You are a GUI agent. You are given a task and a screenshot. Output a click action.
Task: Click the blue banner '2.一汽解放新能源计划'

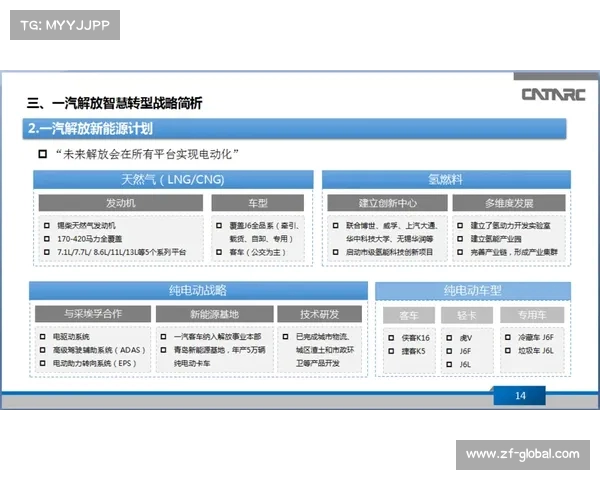[294, 129]
